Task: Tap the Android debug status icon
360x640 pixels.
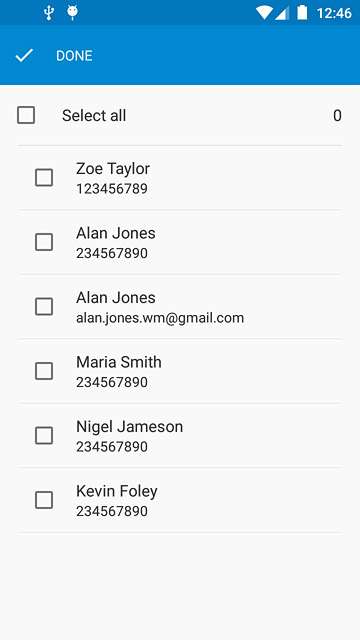Action: click(73, 13)
